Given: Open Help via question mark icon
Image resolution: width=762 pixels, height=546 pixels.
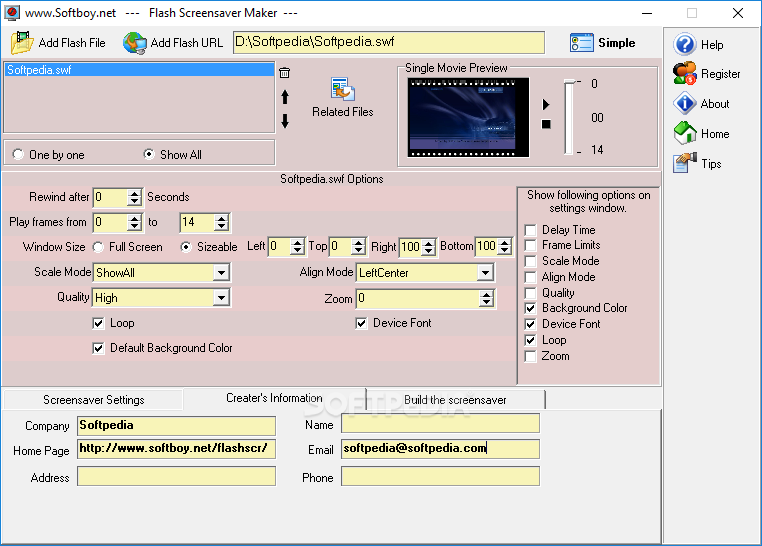Looking at the screenshot, I should click(685, 44).
